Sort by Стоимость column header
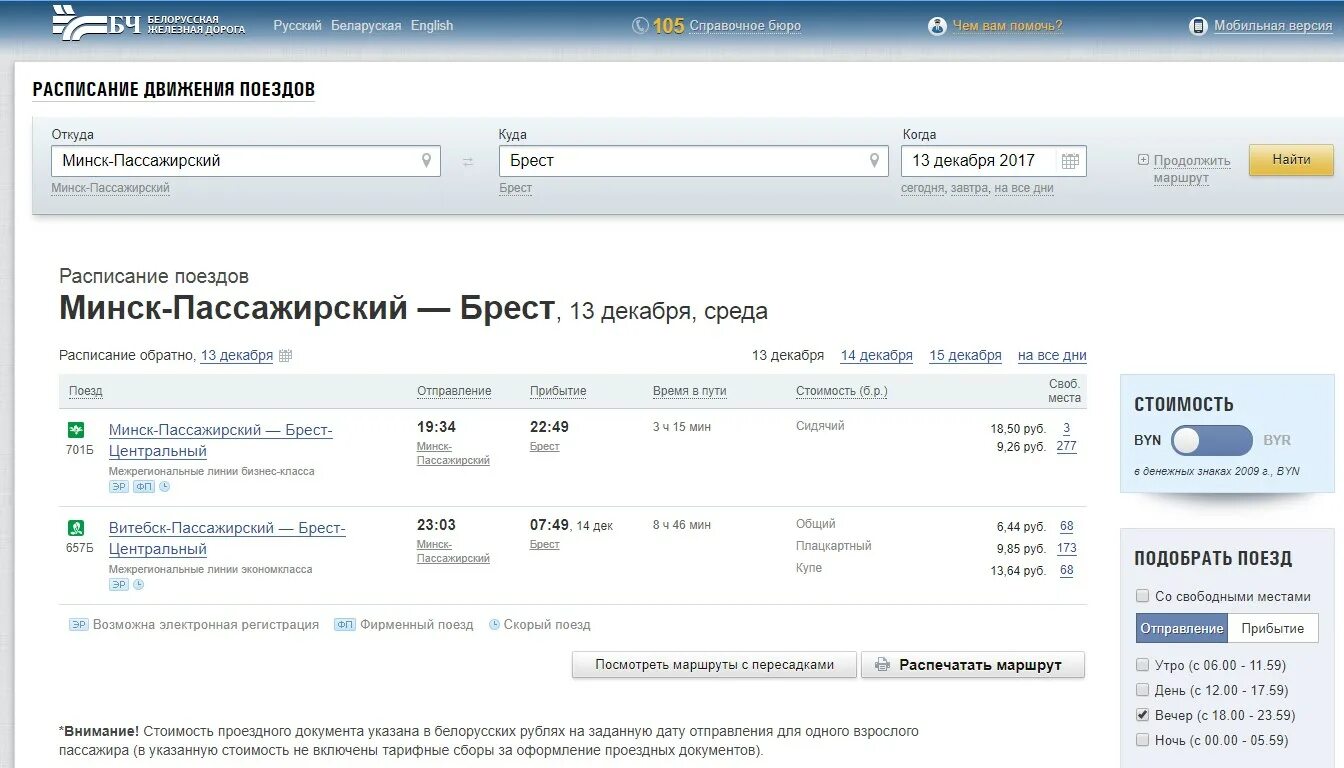The image size is (1344, 768). 842,391
